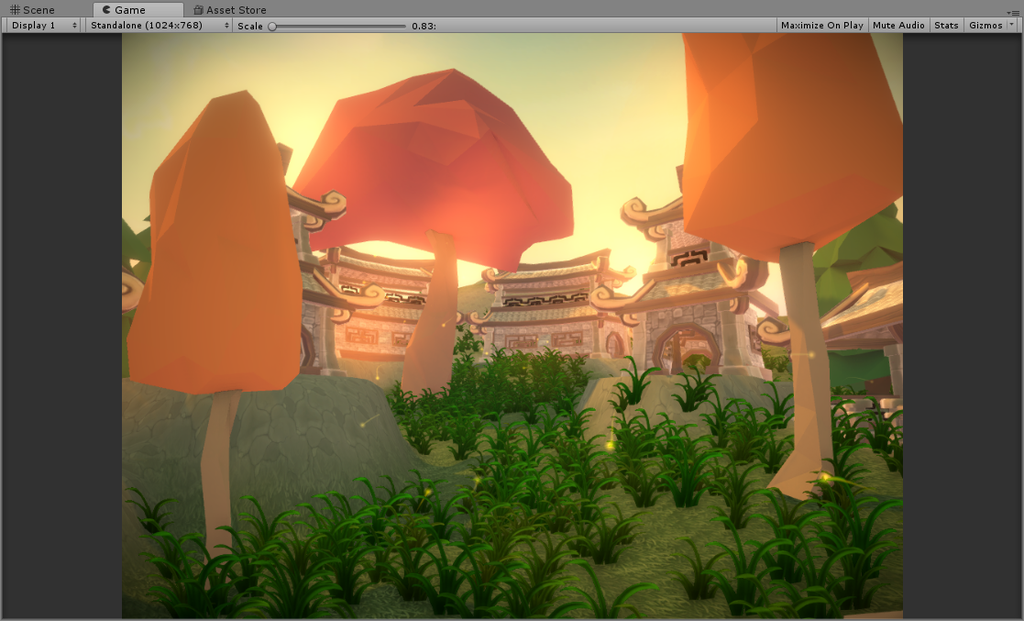Click the Gizmos dropdown arrow icon
Image resolution: width=1024 pixels, height=621 pixels.
click(1011, 25)
